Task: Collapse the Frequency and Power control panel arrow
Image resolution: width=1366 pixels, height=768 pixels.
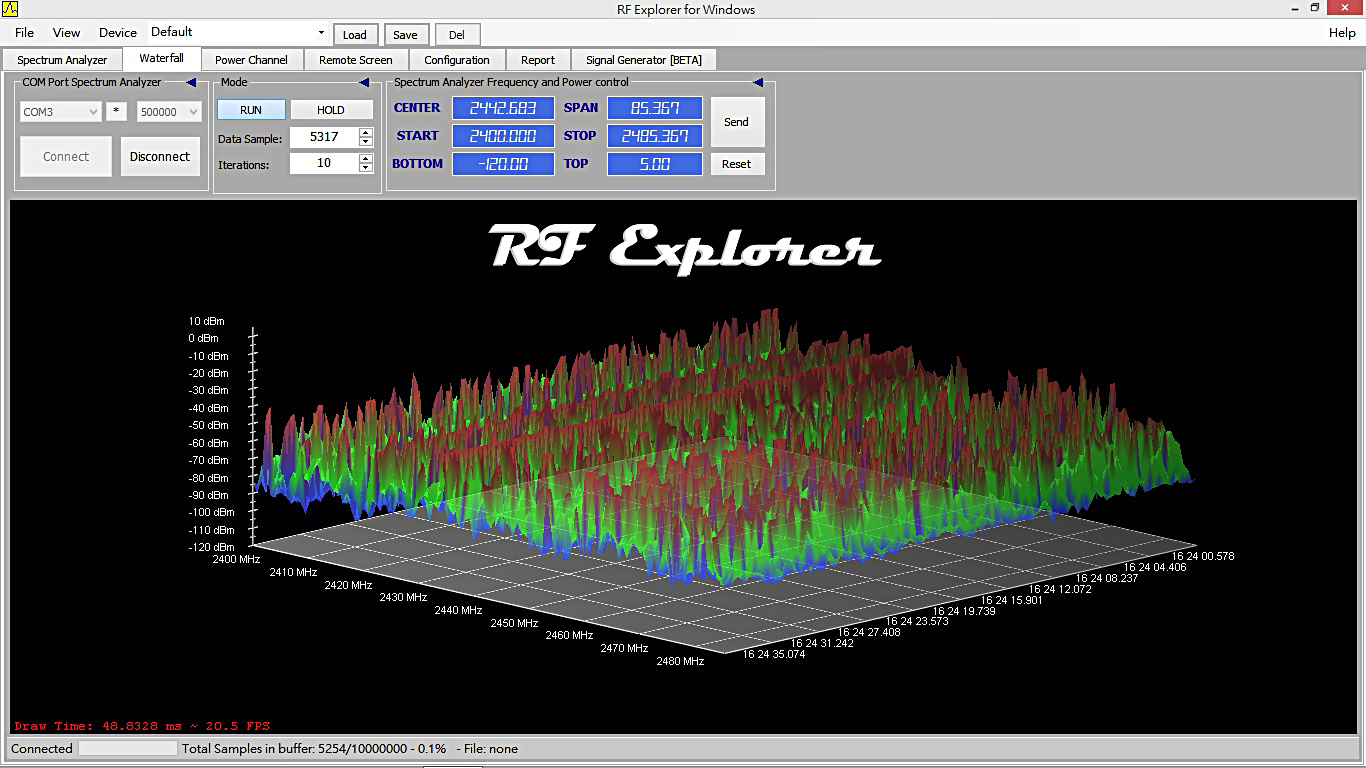Action: click(758, 82)
